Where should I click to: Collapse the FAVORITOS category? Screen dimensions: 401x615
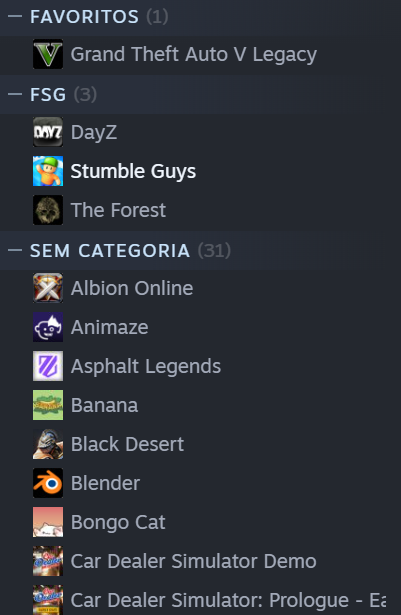click(x=15, y=16)
